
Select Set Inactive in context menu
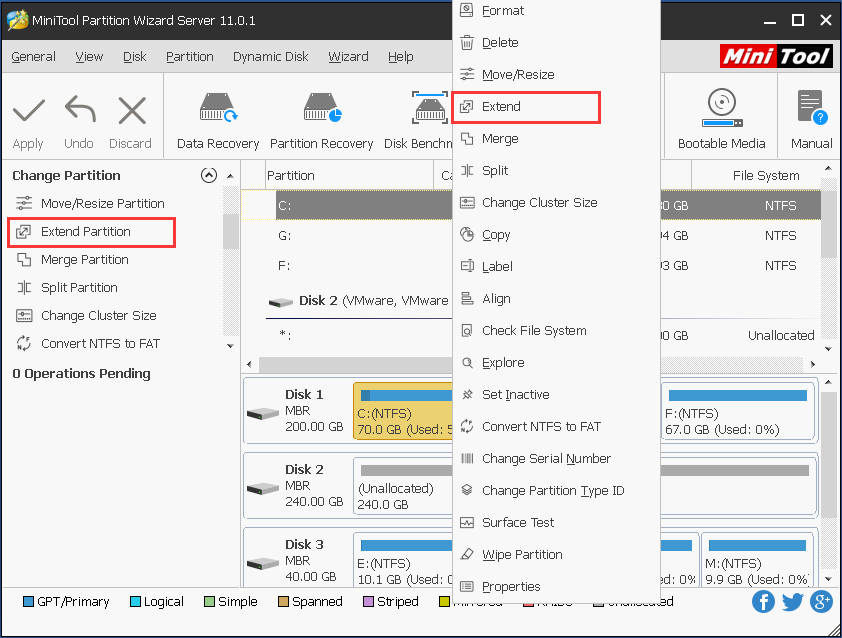click(x=556, y=395)
